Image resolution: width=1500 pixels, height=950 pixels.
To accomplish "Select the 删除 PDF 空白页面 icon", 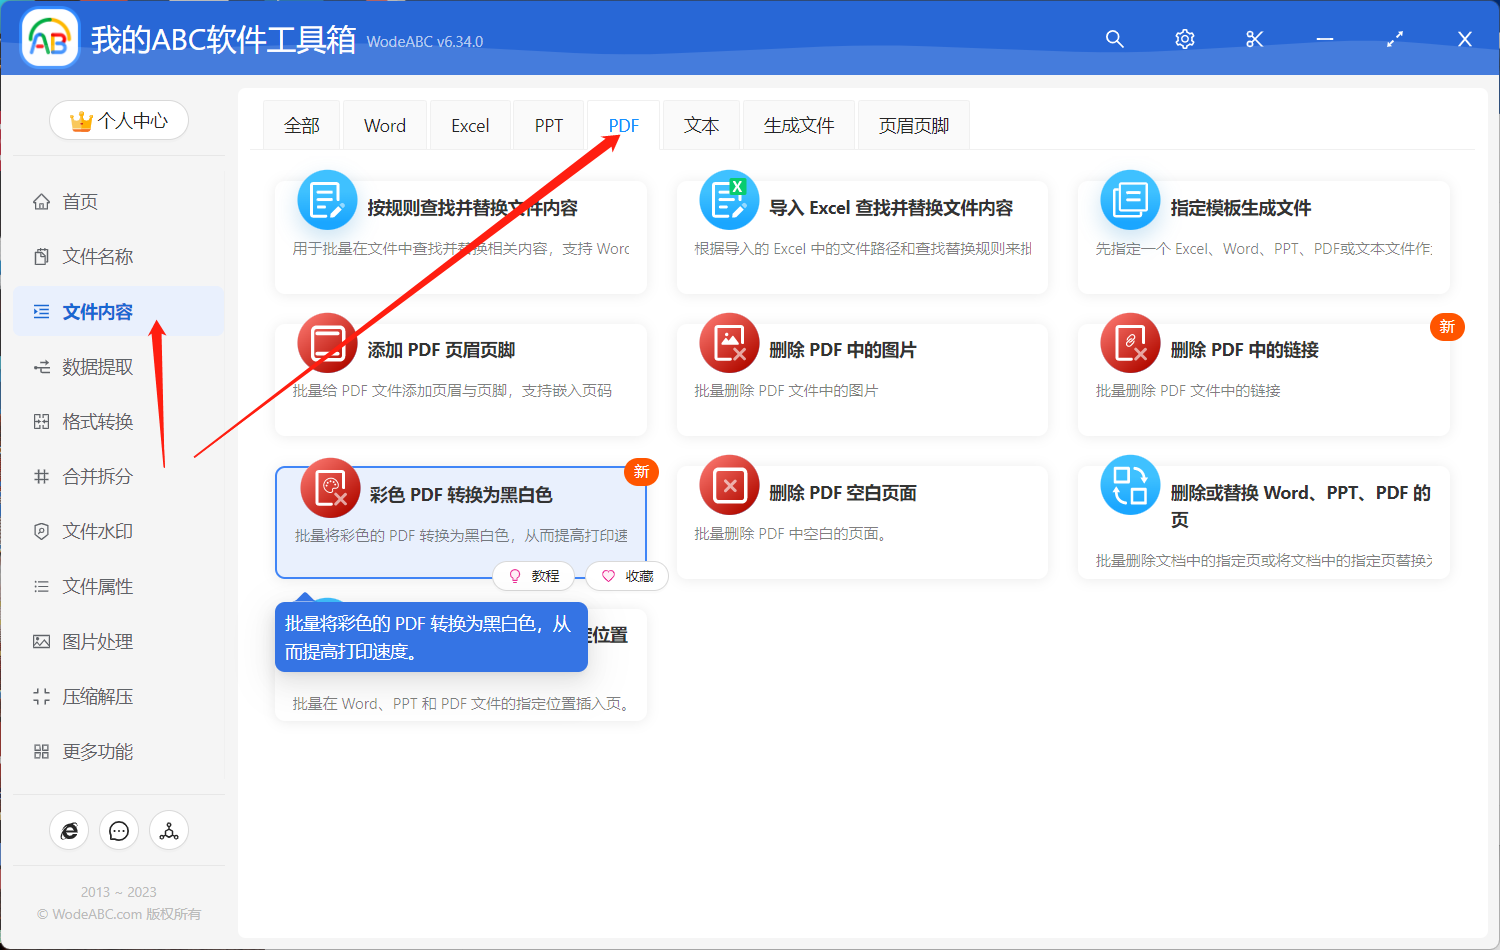I will tap(729, 485).
